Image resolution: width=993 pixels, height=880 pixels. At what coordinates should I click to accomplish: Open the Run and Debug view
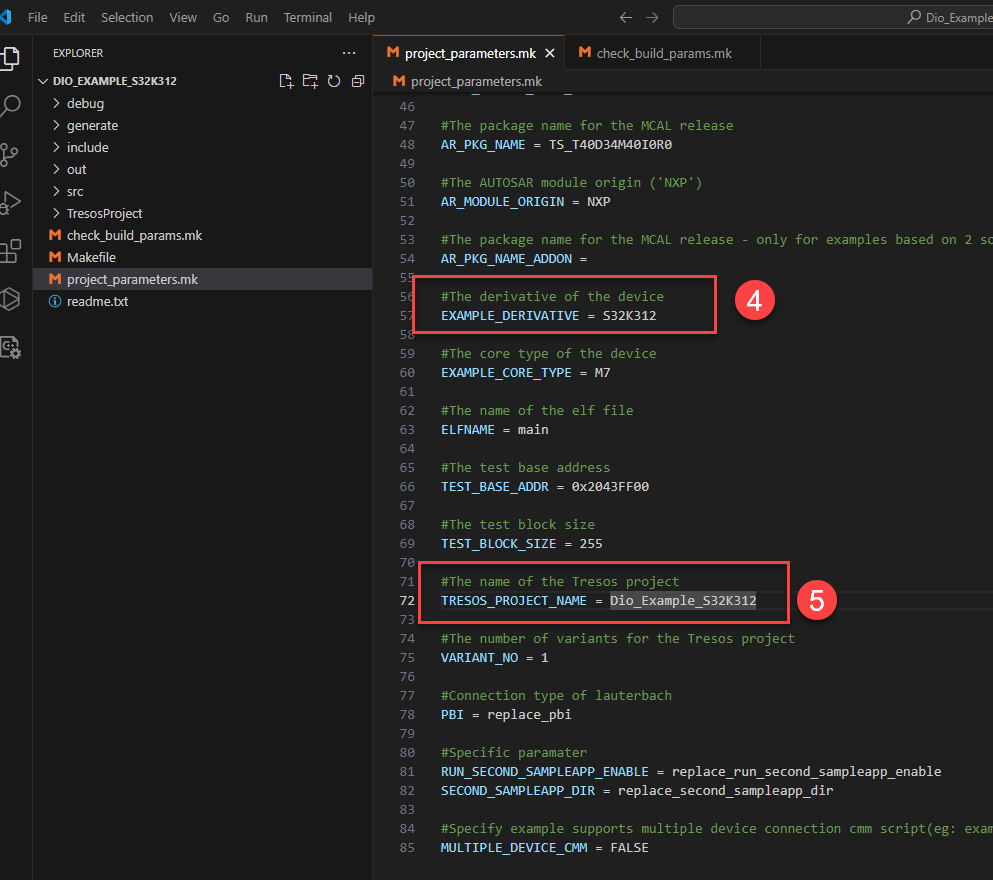pyautogui.click(x=10, y=202)
